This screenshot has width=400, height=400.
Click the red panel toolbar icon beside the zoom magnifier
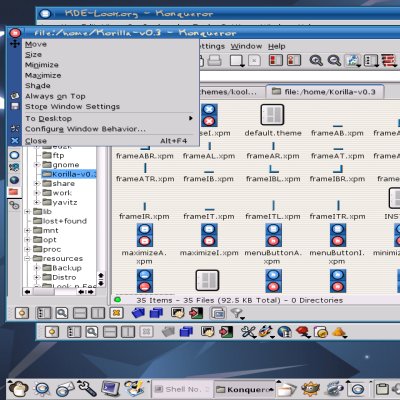[x=294, y=61]
